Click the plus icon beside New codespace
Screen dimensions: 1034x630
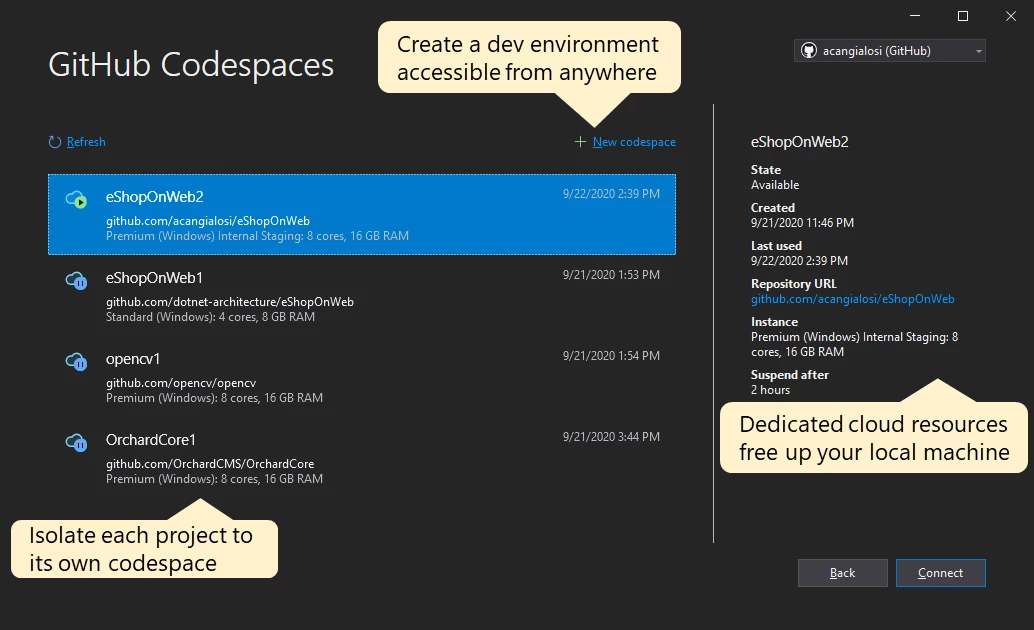coord(580,142)
